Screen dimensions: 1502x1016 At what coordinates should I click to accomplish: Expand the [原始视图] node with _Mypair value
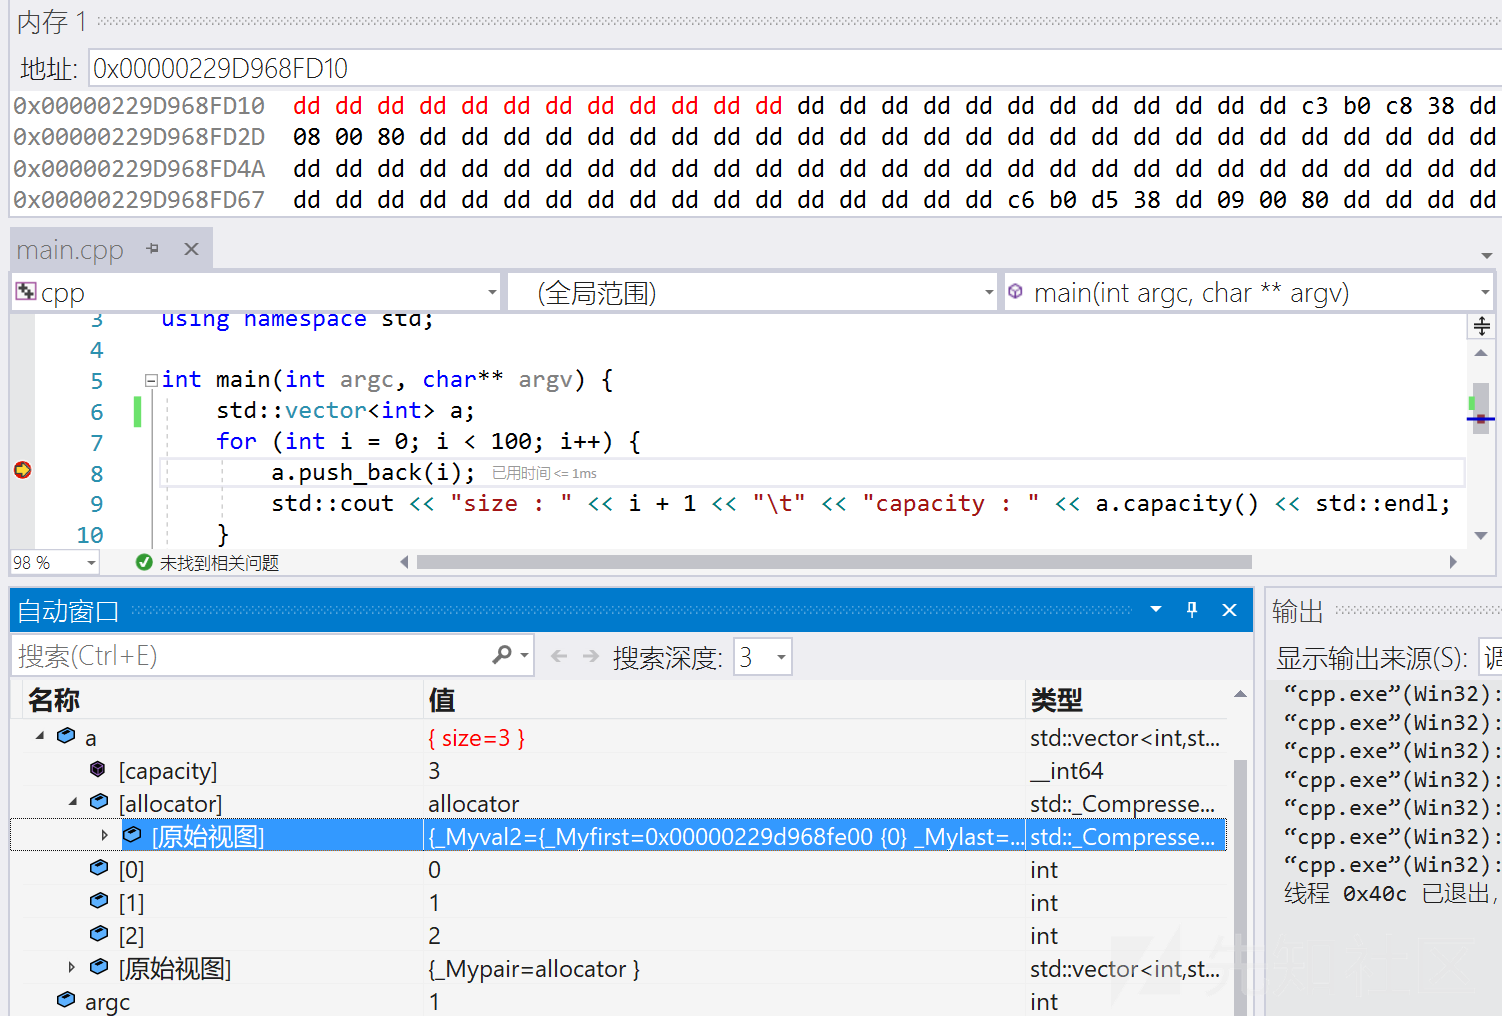coord(72,967)
